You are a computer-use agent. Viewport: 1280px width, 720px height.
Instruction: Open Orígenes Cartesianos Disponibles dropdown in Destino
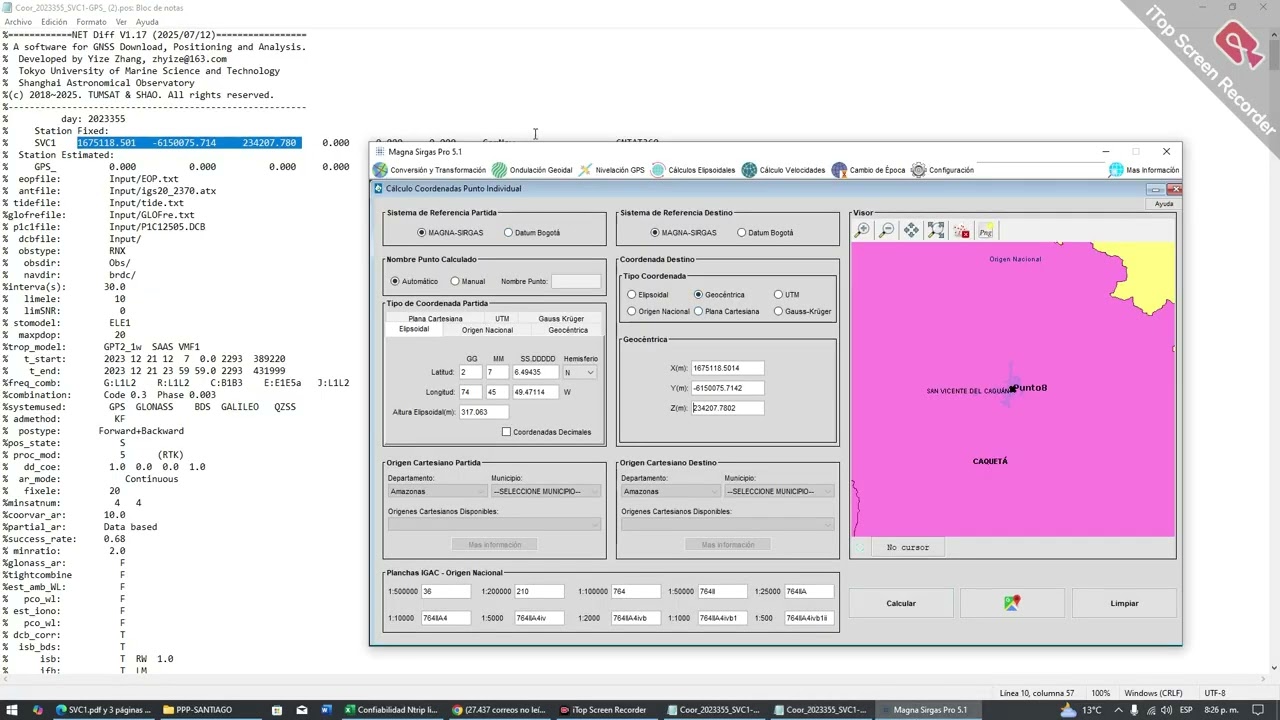tap(727, 524)
